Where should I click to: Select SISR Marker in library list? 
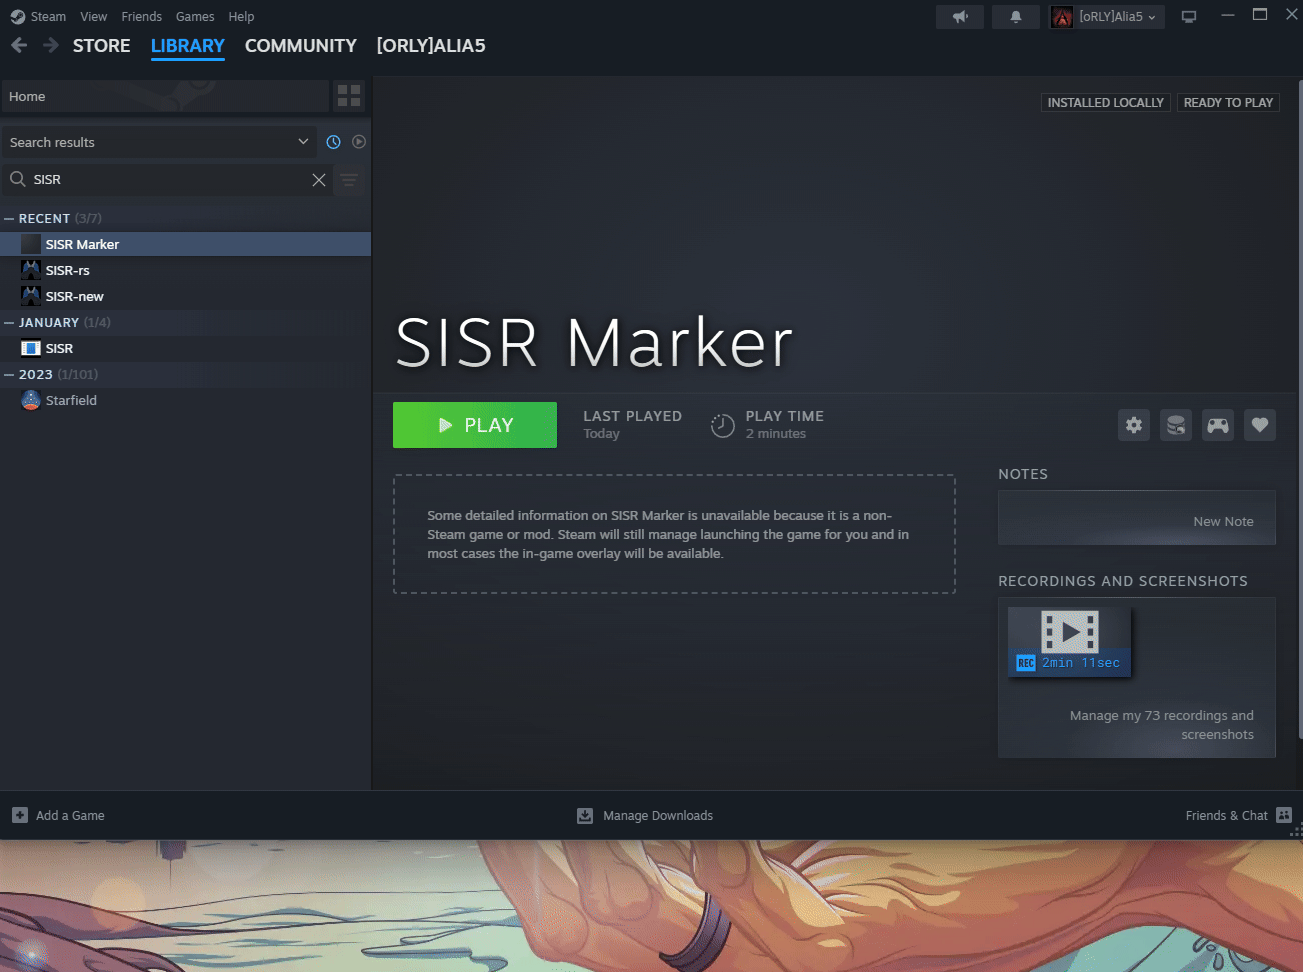[185, 244]
